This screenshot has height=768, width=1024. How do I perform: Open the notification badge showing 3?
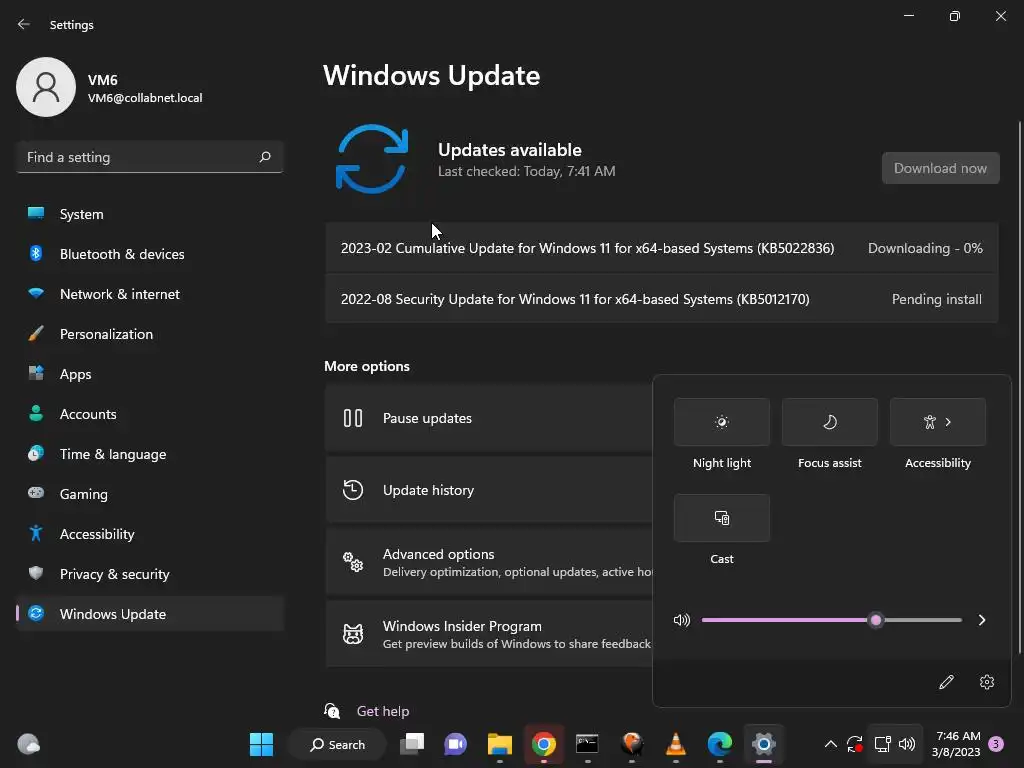coord(996,744)
